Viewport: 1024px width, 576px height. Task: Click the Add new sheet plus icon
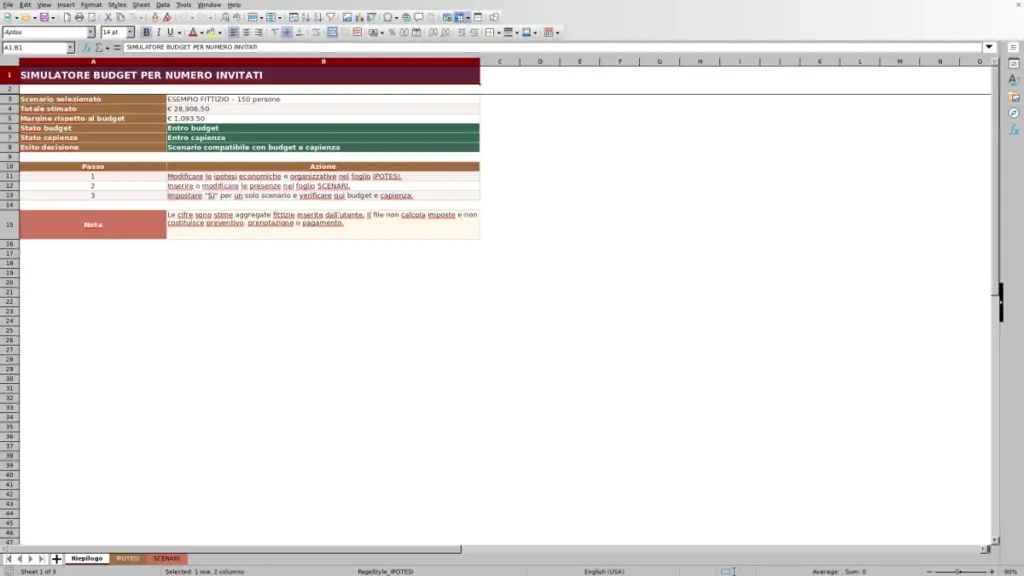[x=56, y=559]
